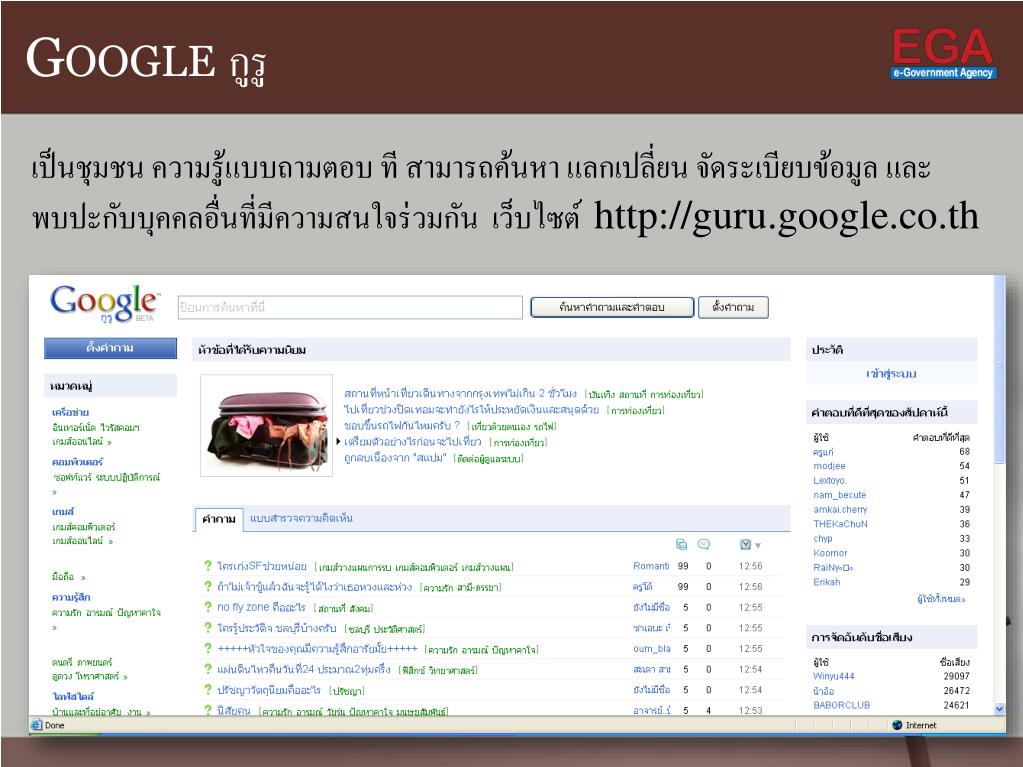
Task: Expand the » arrow under 'ความรู้สึก' category
Action: (x=55, y=627)
